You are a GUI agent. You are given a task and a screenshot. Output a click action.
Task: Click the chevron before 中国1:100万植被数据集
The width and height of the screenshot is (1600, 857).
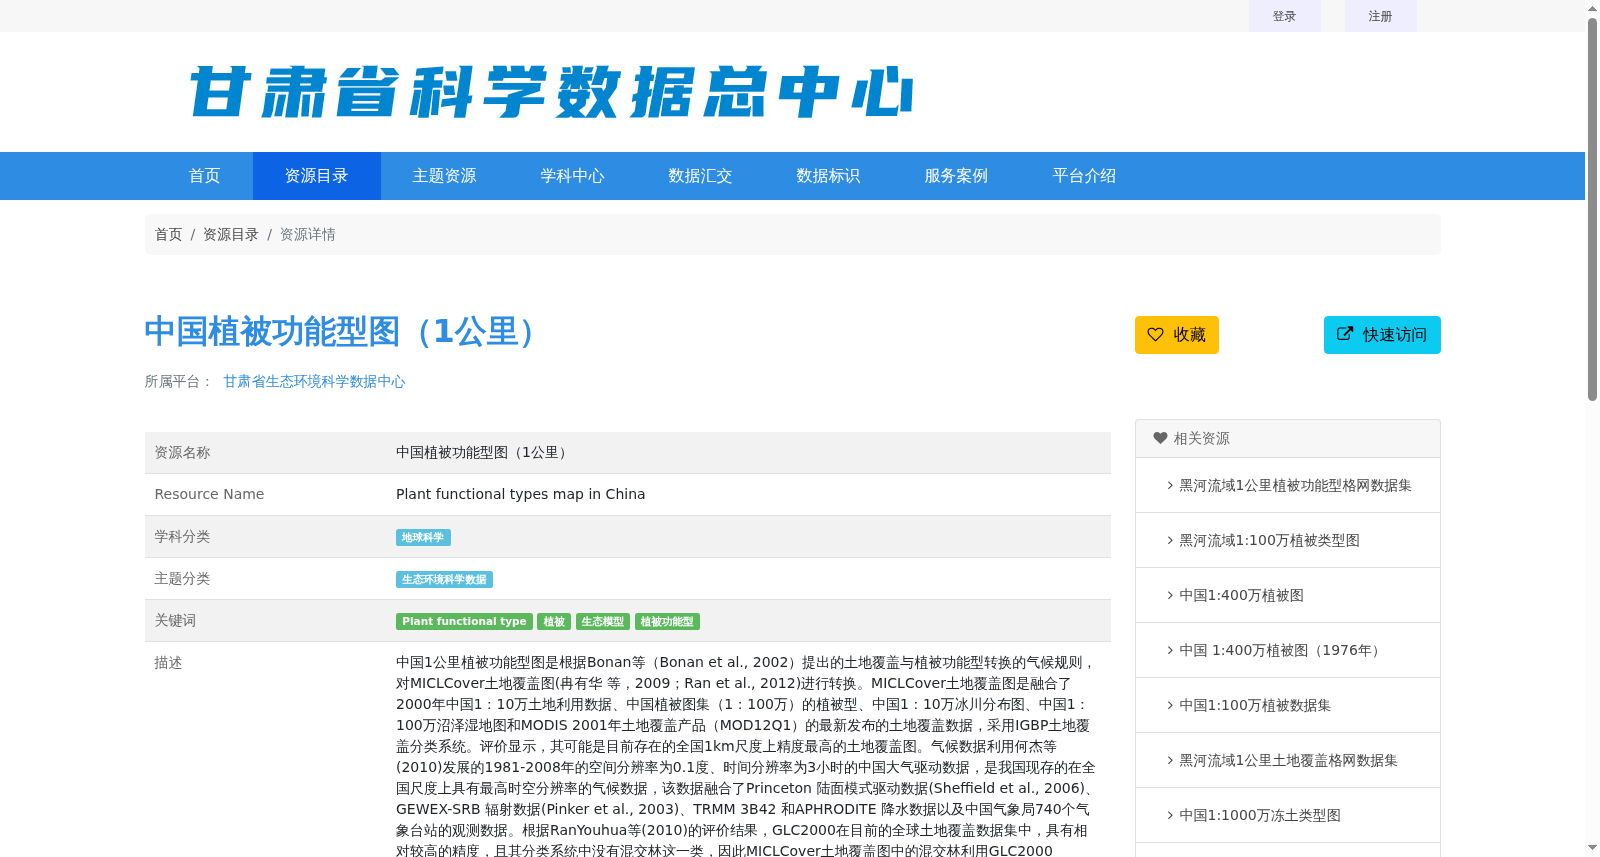[1170, 705]
